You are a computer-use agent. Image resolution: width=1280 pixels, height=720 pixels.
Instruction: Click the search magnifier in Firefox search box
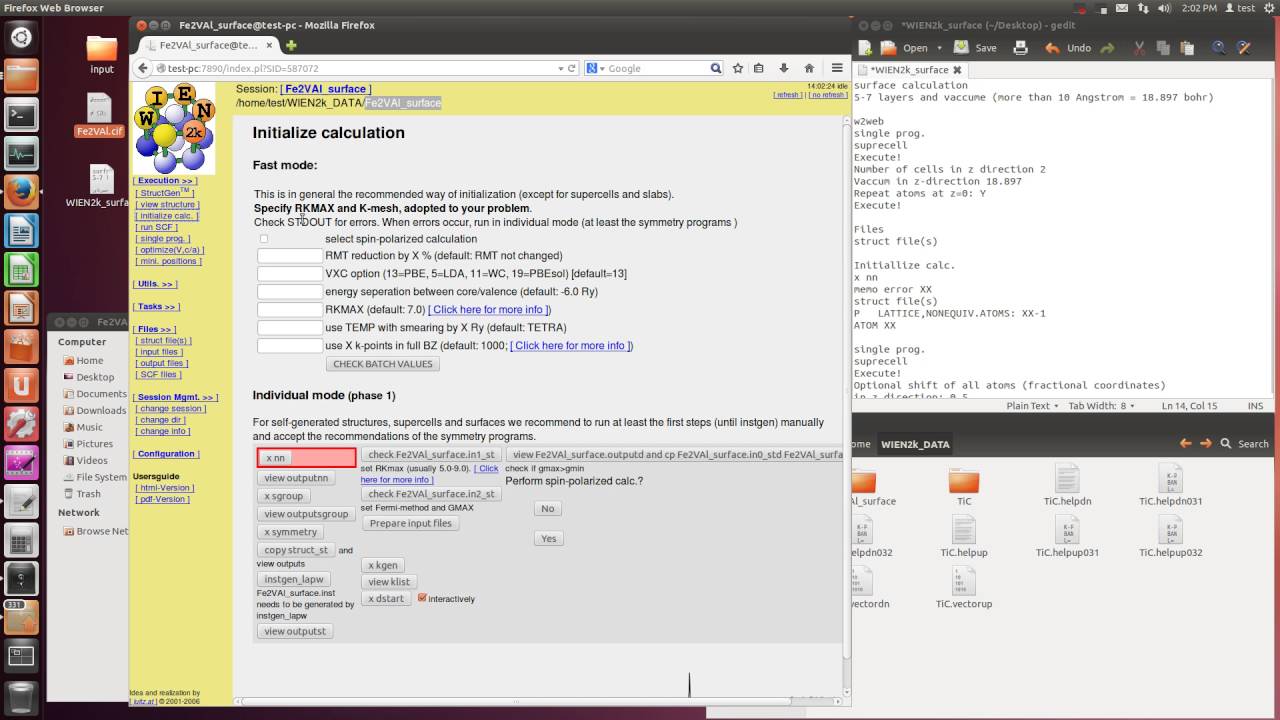[716, 68]
